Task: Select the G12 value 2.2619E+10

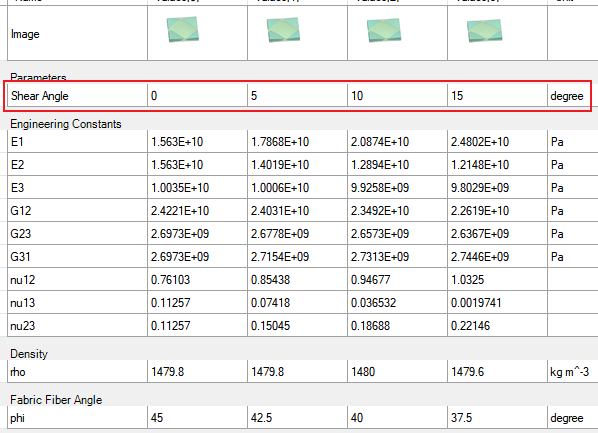Action: point(480,211)
